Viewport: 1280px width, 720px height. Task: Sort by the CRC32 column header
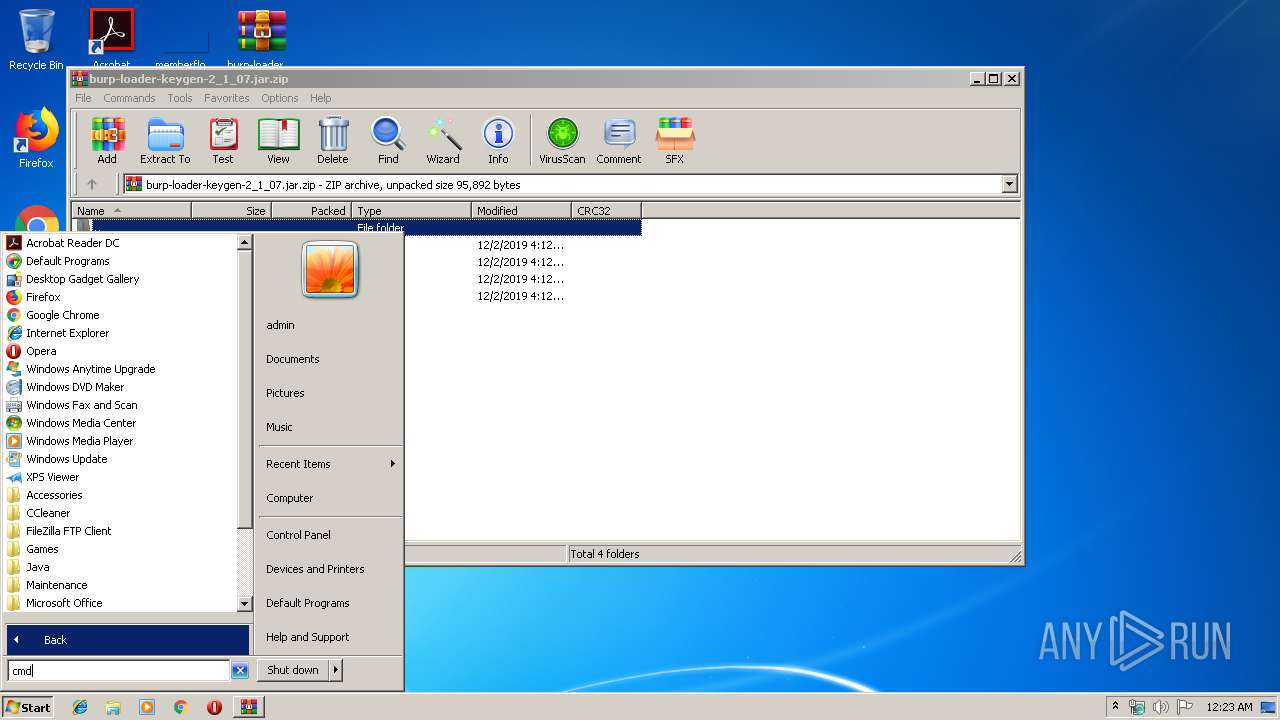click(x=606, y=211)
